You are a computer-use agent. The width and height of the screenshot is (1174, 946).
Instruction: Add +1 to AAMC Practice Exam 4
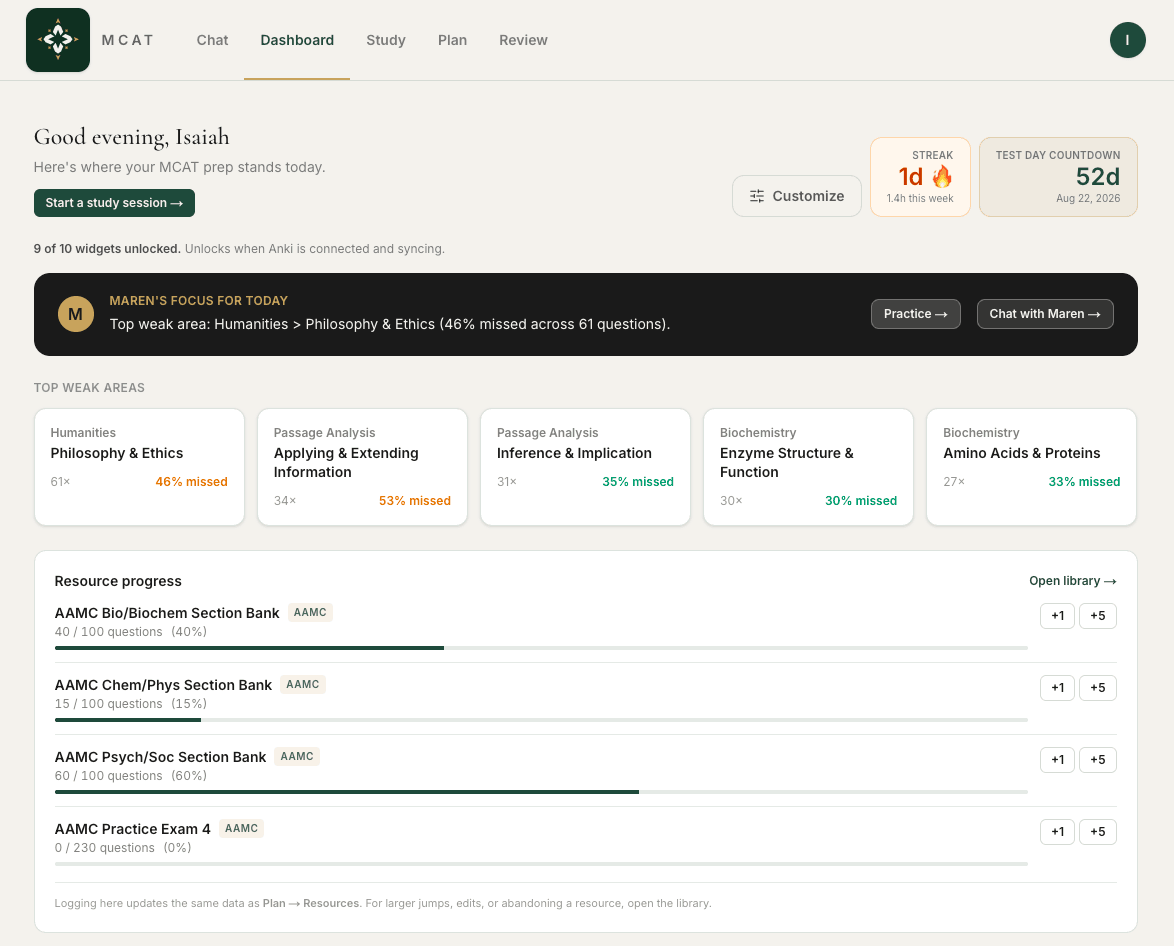tap(1057, 831)
